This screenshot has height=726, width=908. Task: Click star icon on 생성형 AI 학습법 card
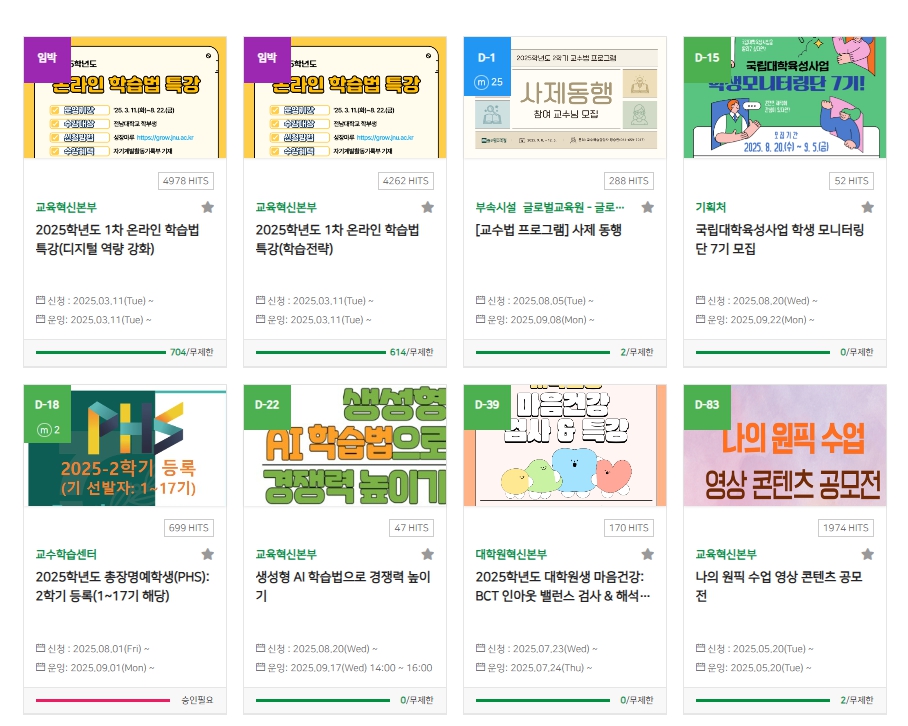click(x=428, y=555)
